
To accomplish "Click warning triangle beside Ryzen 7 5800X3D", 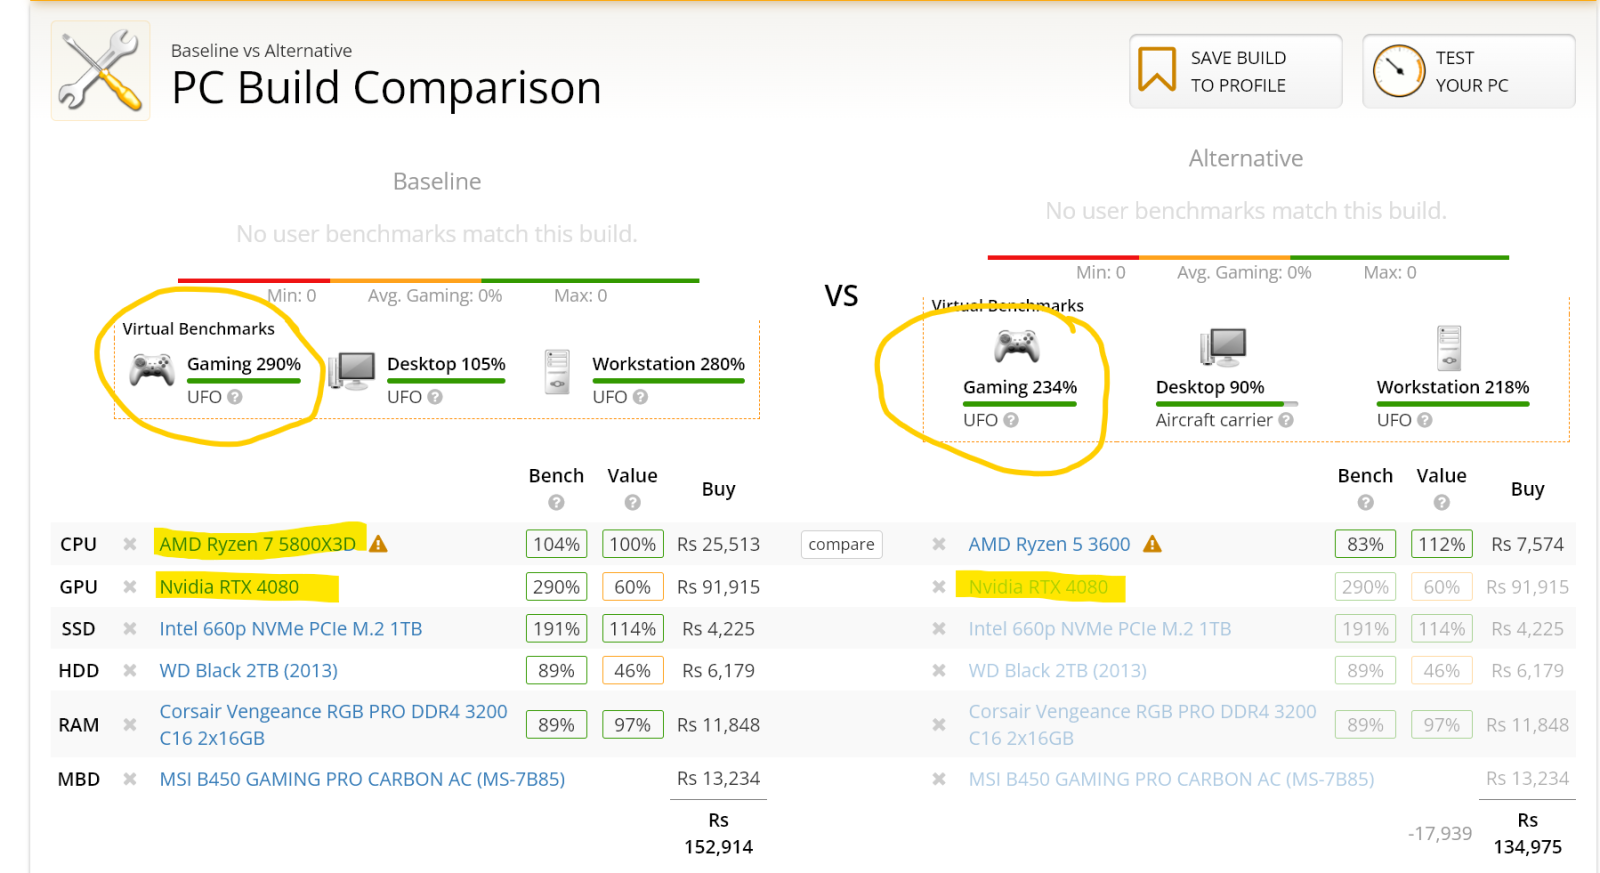I will (x=378, y=544).
